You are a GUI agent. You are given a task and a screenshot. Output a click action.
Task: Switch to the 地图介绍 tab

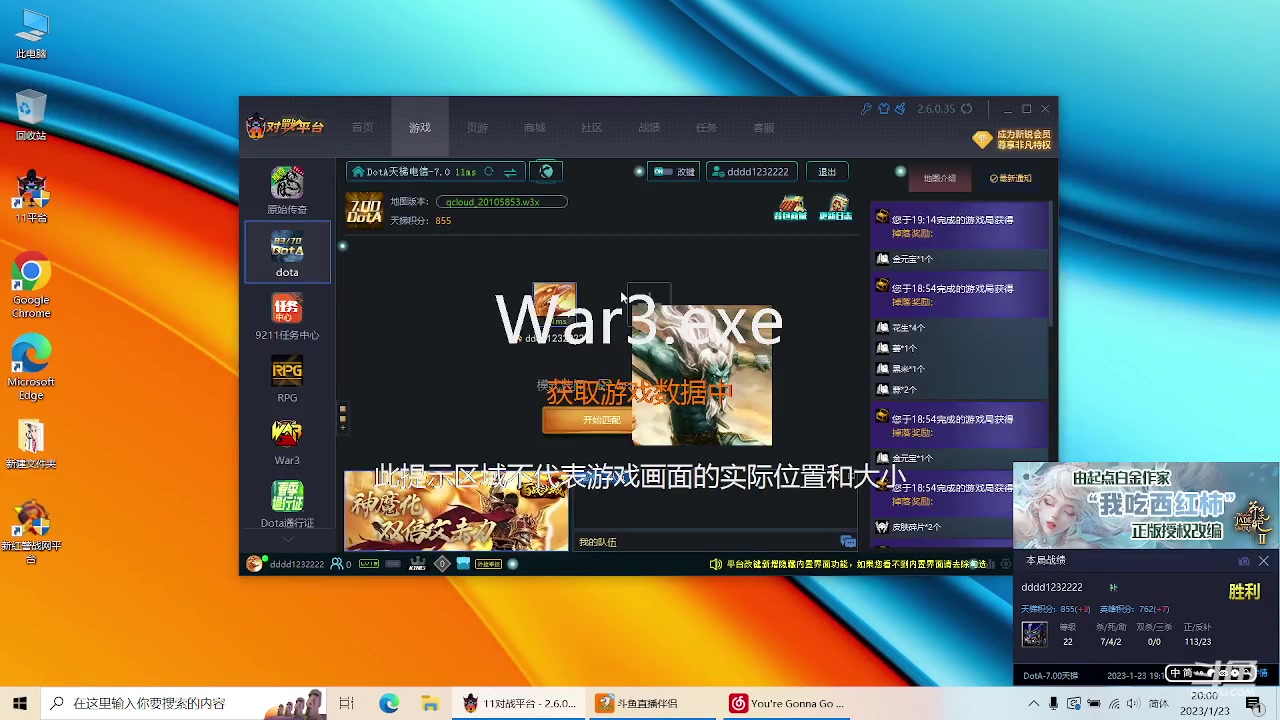coord(939,178)
